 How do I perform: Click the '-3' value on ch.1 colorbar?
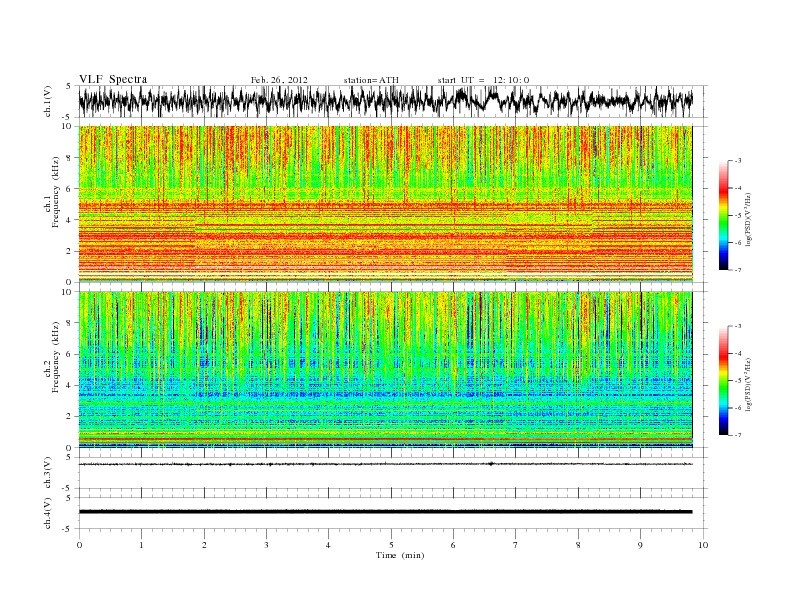click(737, 161)
